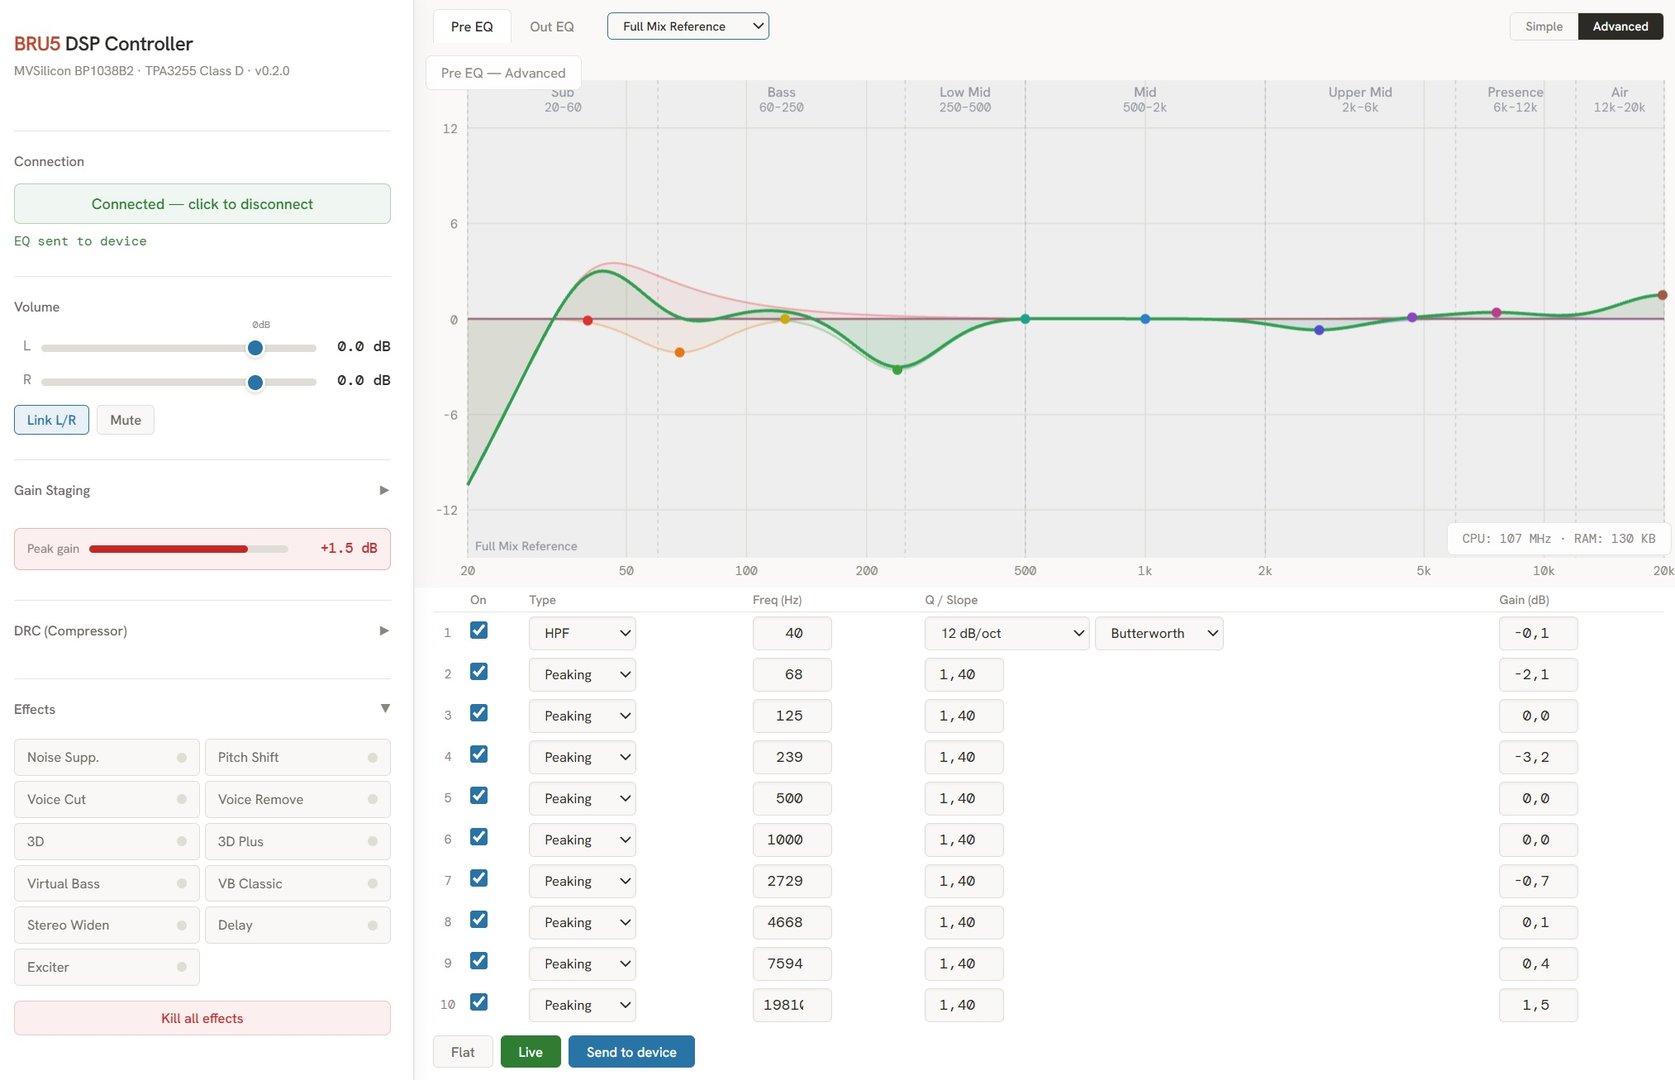Toggle the Live button
Image resolution: width=1675 pixels, height=1080 pixels.
531,1052
